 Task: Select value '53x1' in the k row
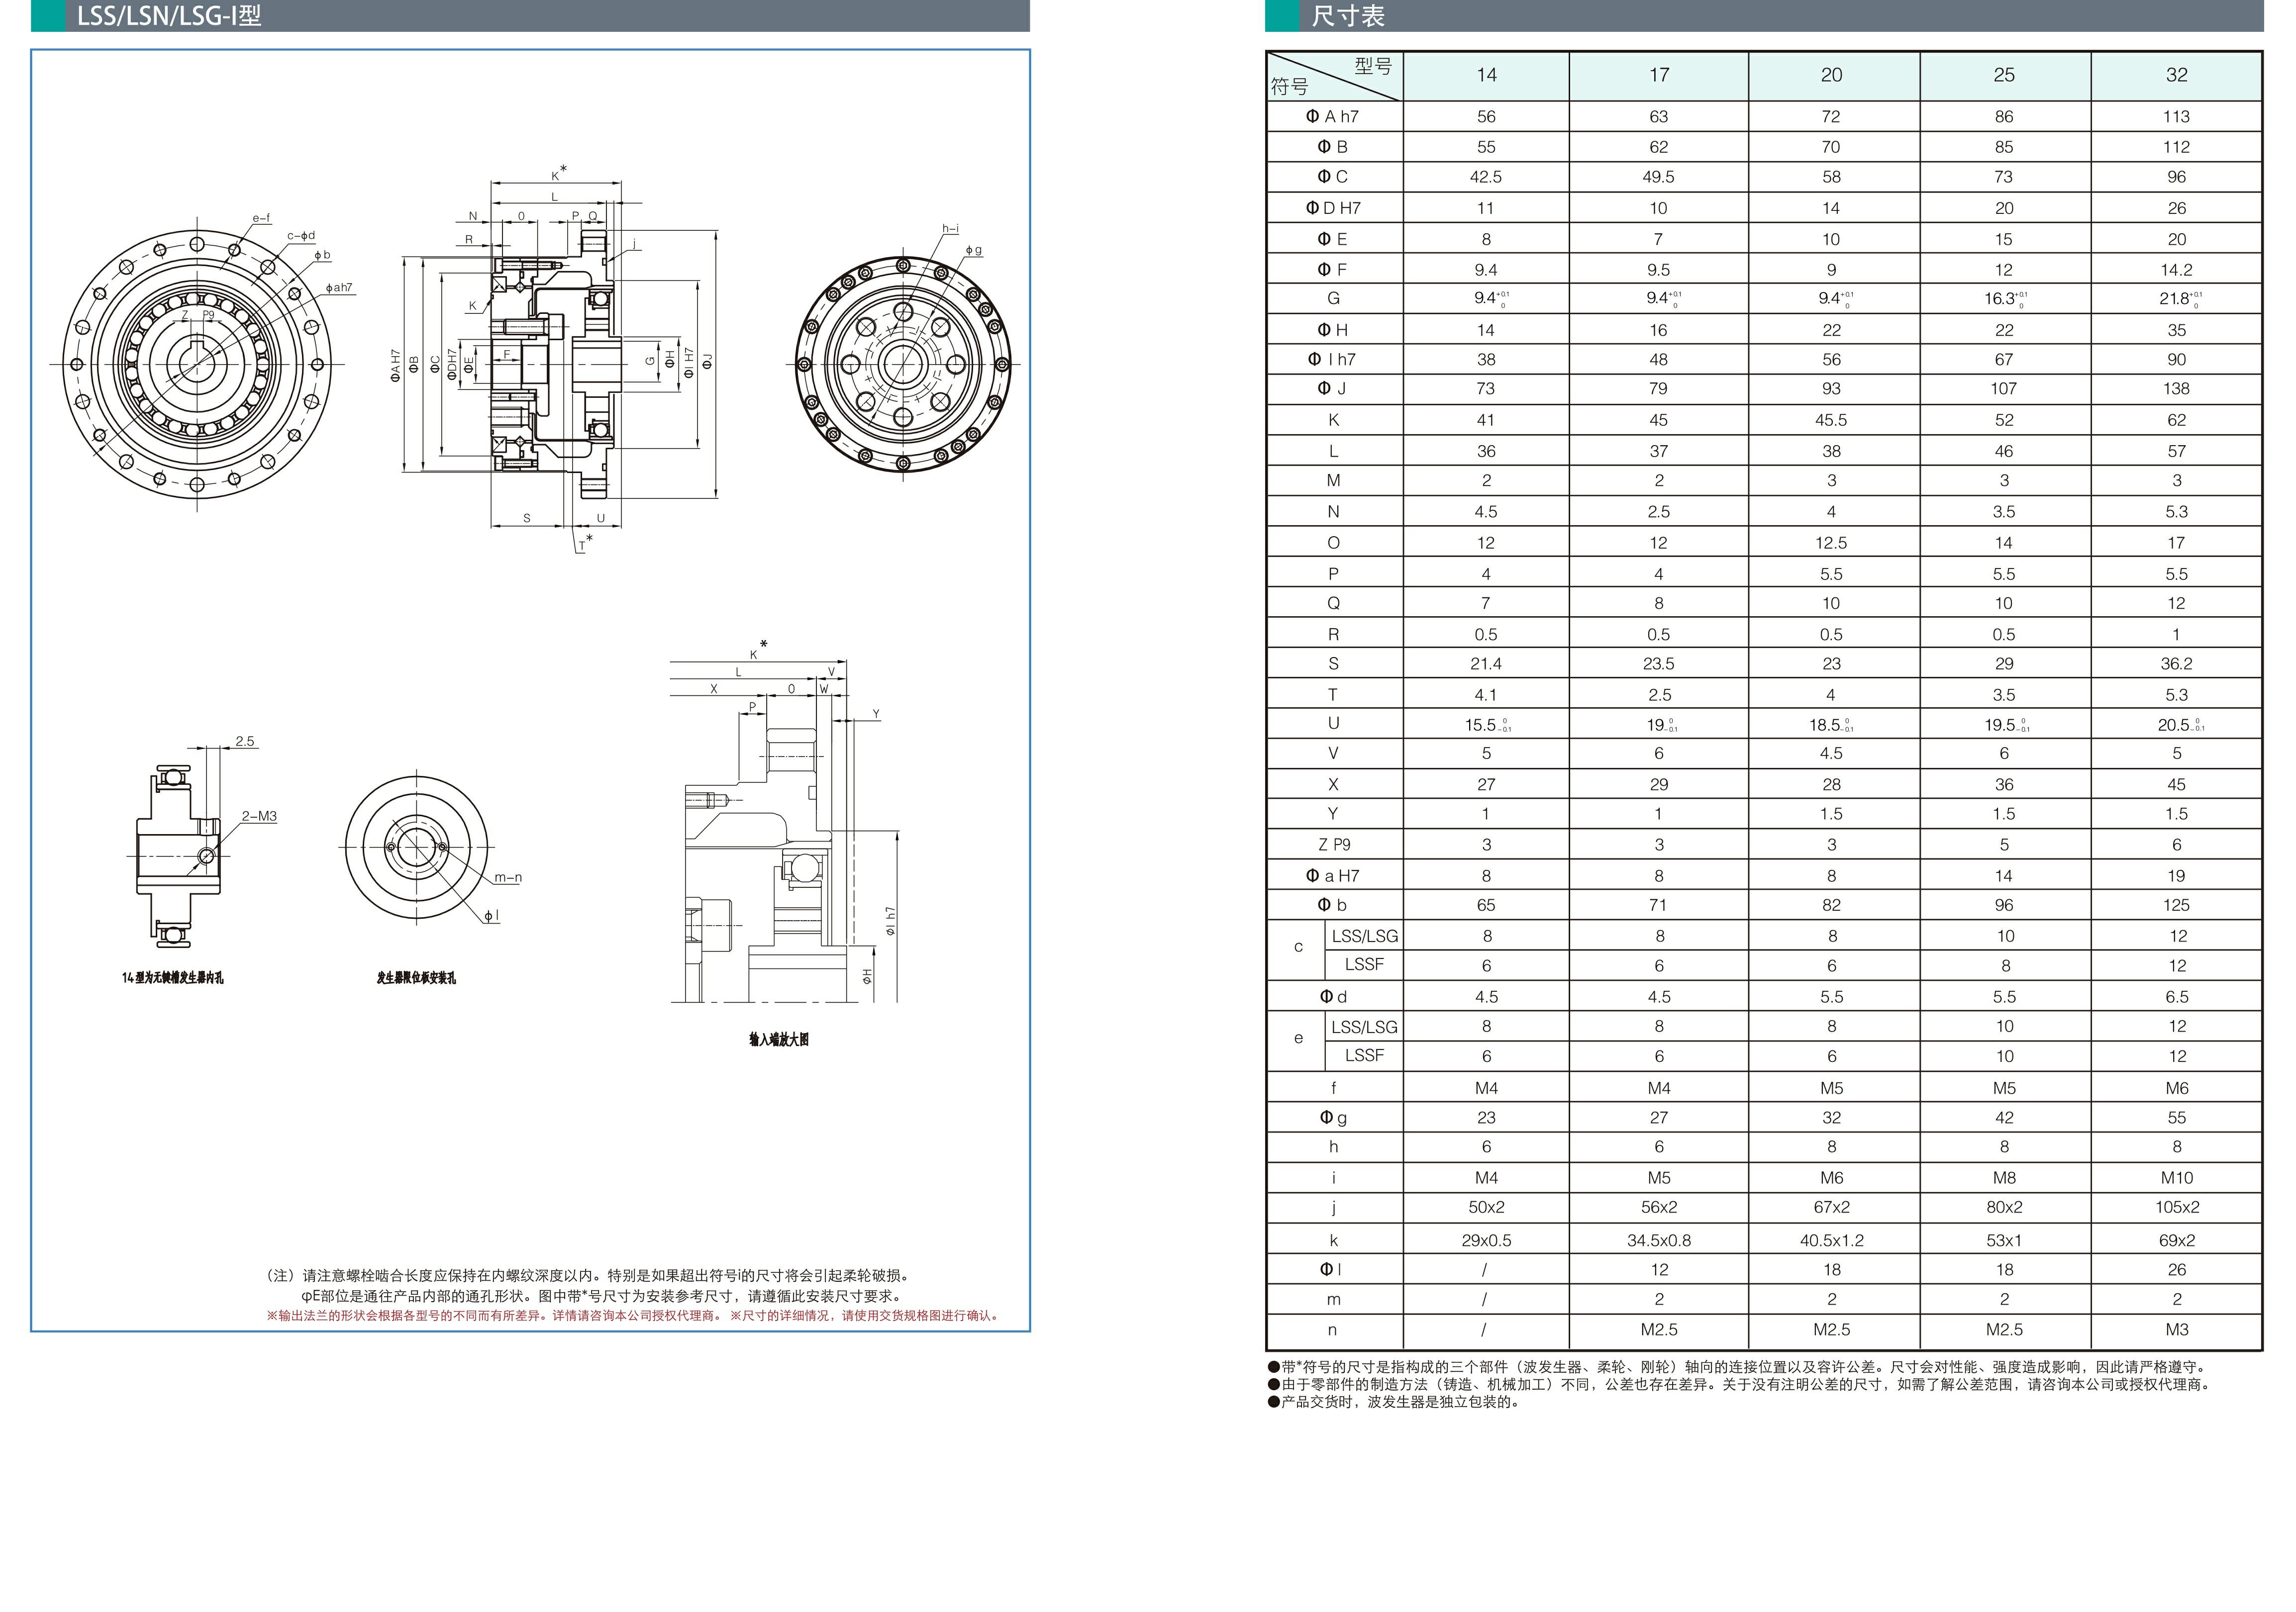click(x=2004, y=1241)
